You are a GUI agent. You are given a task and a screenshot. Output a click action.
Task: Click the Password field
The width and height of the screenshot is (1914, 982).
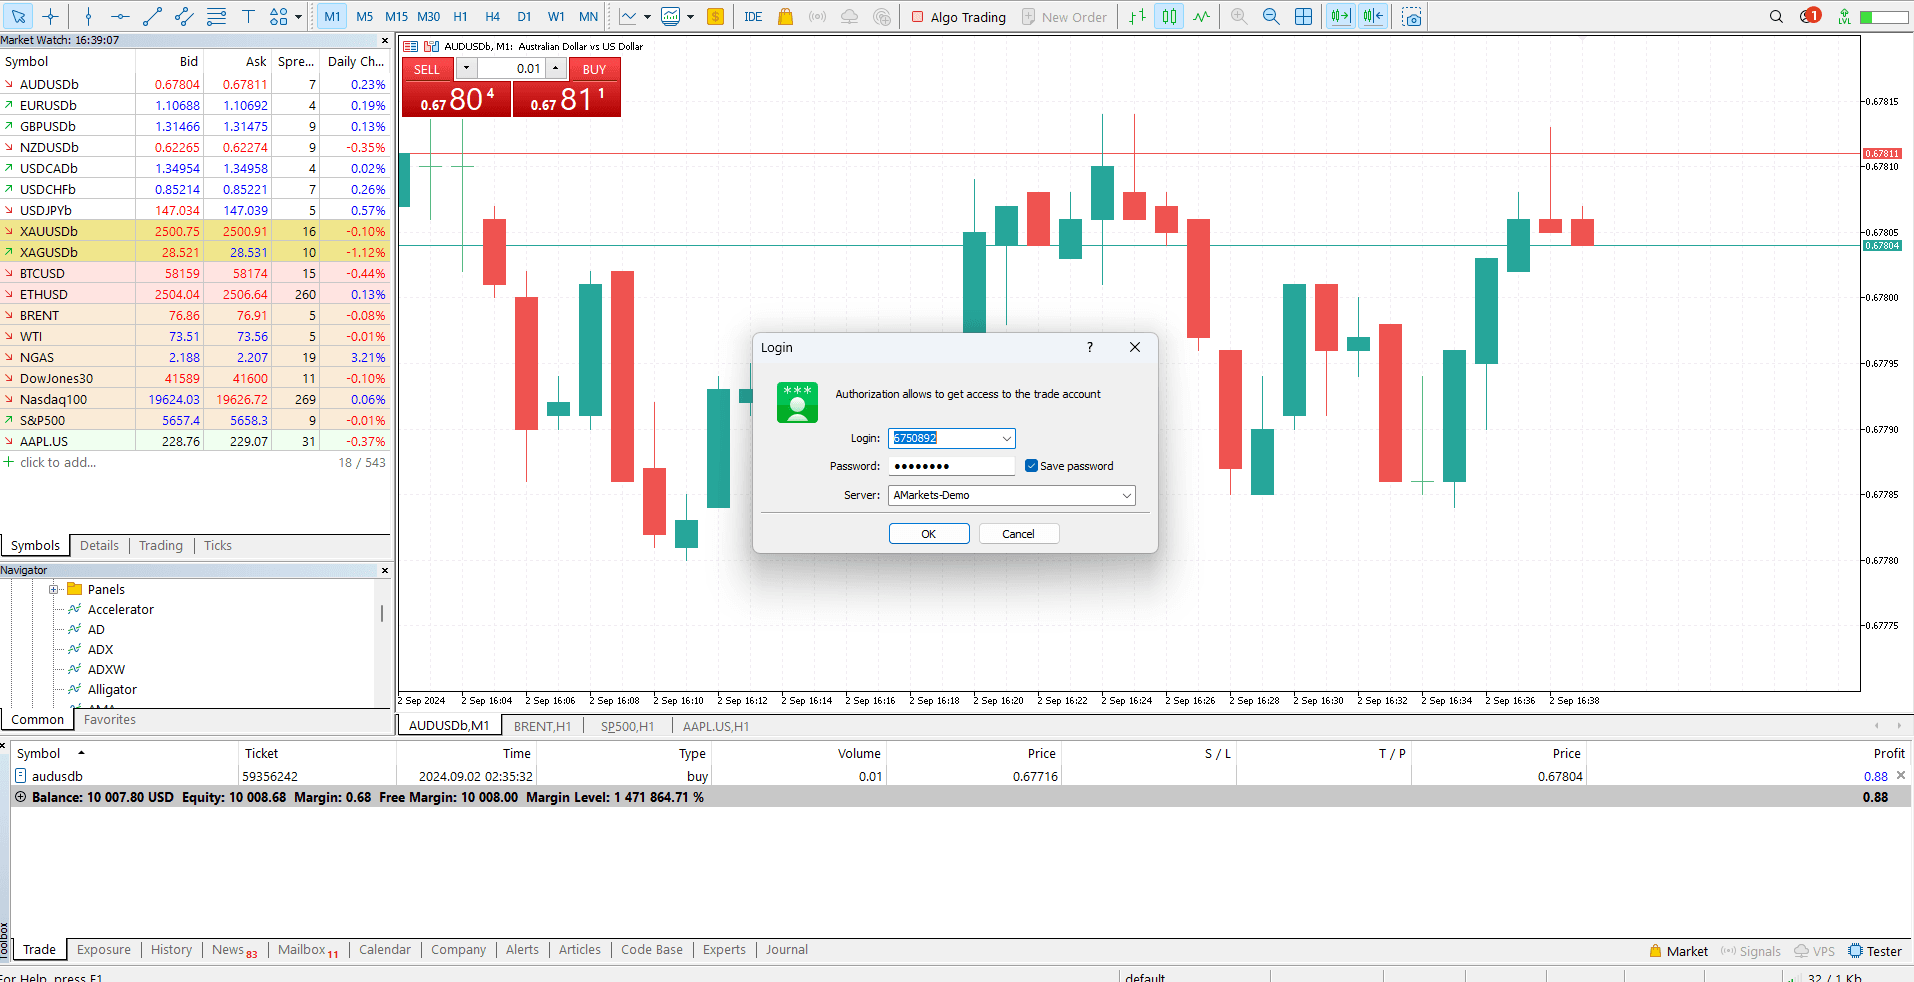(x=951, y=466)
